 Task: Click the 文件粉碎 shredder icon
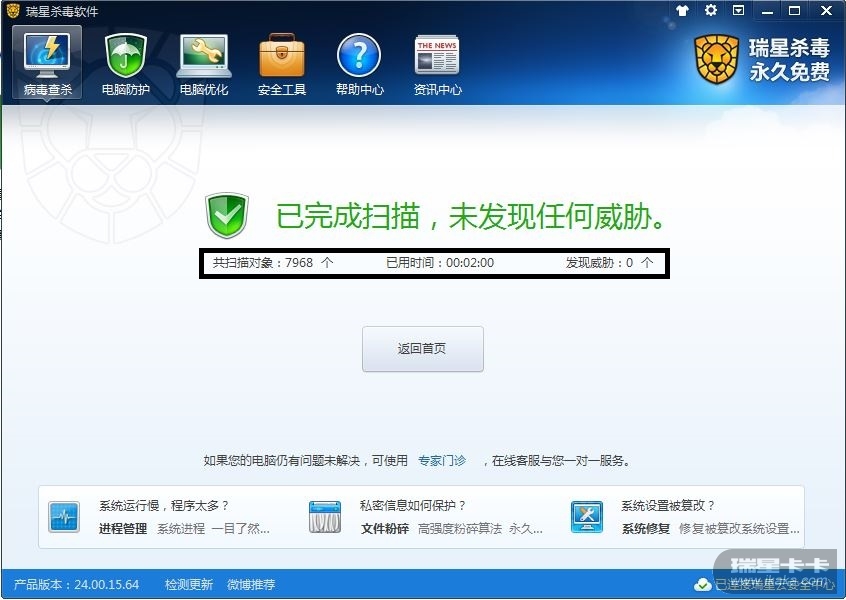tap(325, 516)
